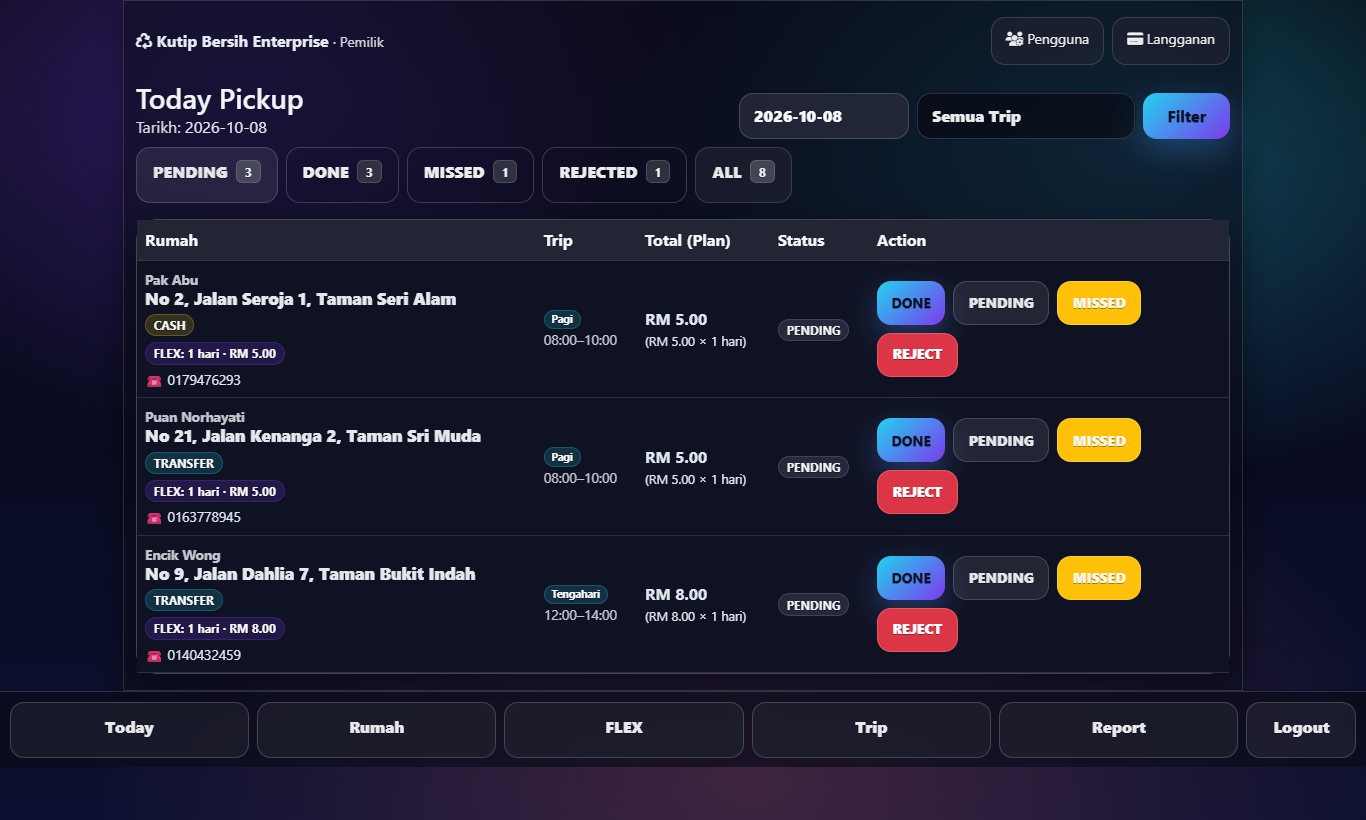Mark Puan Norhayati's pickup as MISSED
The image size is (1366, 820).
[x=1099, y=440]
